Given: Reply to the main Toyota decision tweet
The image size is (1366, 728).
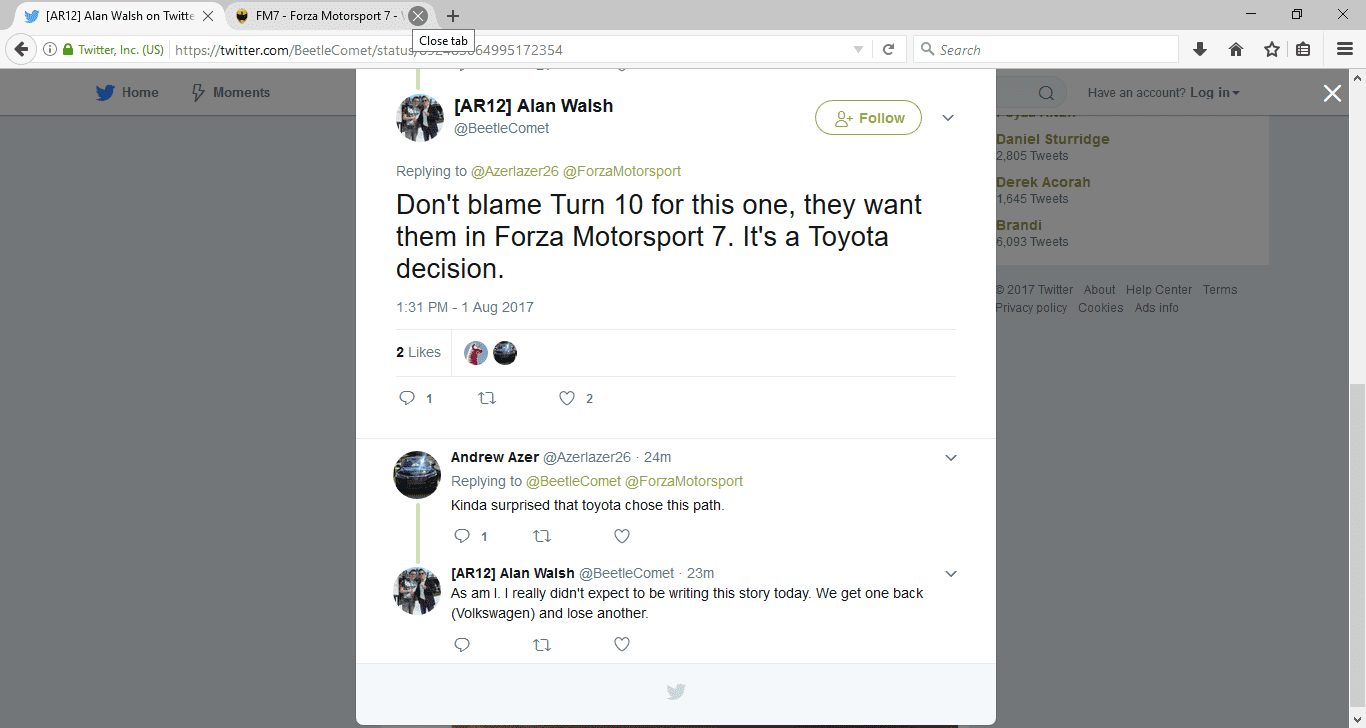Looking at the screenshot, I should (407, 398).
